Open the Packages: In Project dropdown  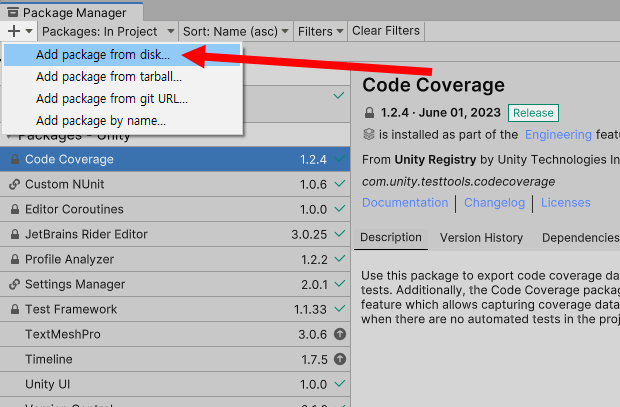[108, 31]
